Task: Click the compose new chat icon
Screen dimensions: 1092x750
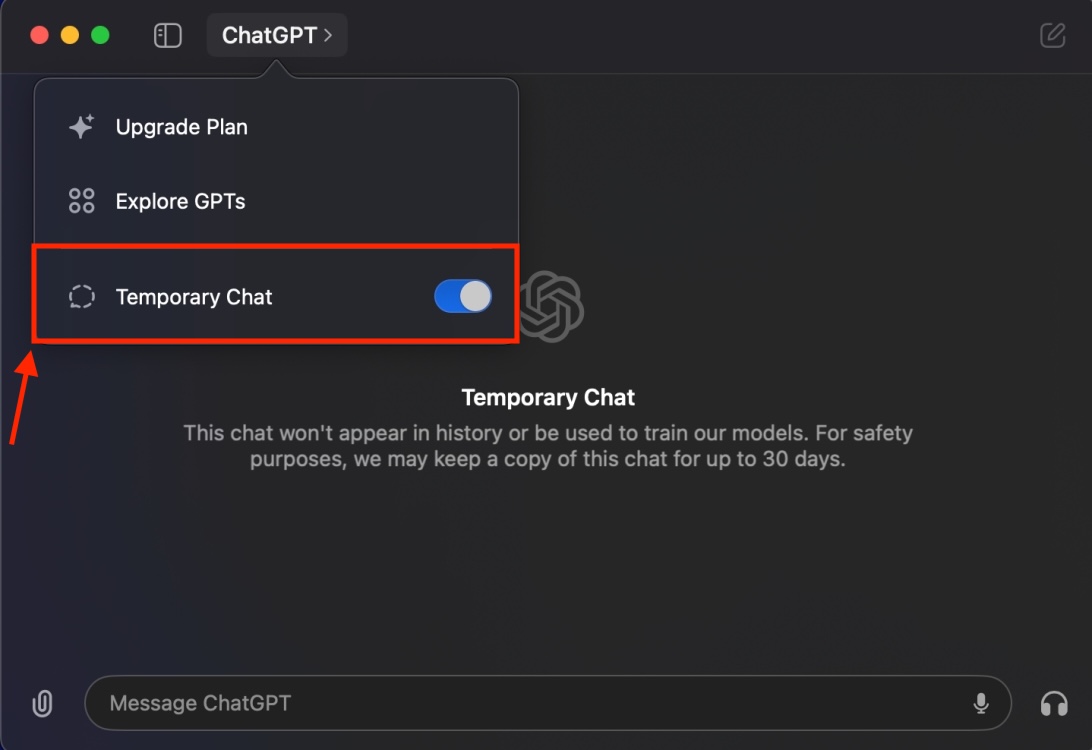Action: pyautogui.click(x=1052, y=35)
